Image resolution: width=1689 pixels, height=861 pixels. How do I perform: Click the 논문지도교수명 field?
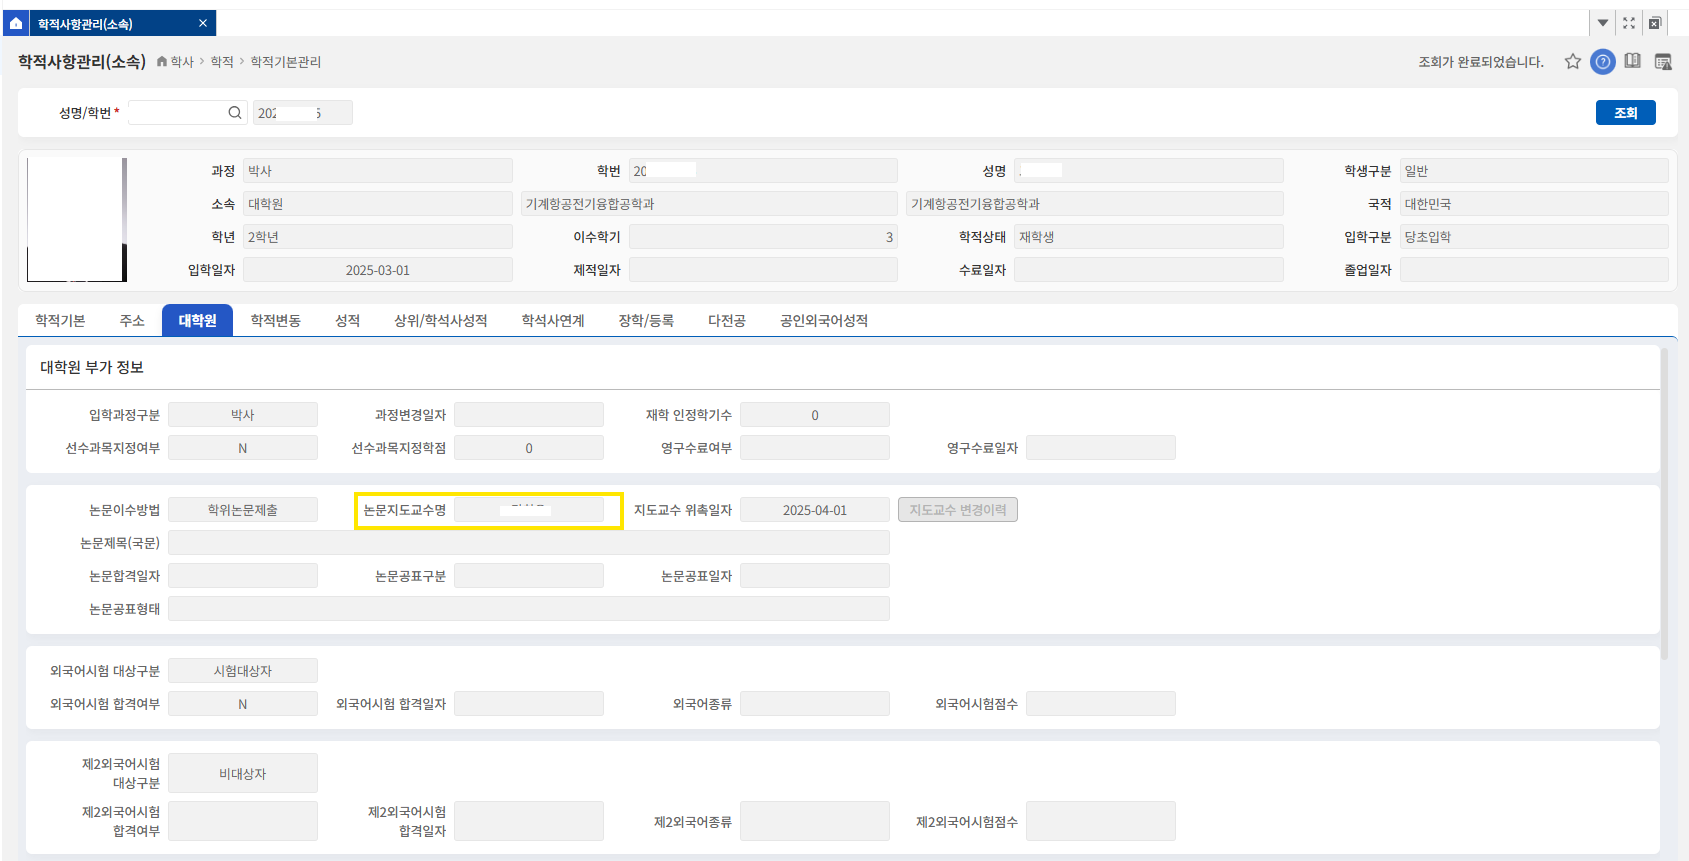point(529,510)
